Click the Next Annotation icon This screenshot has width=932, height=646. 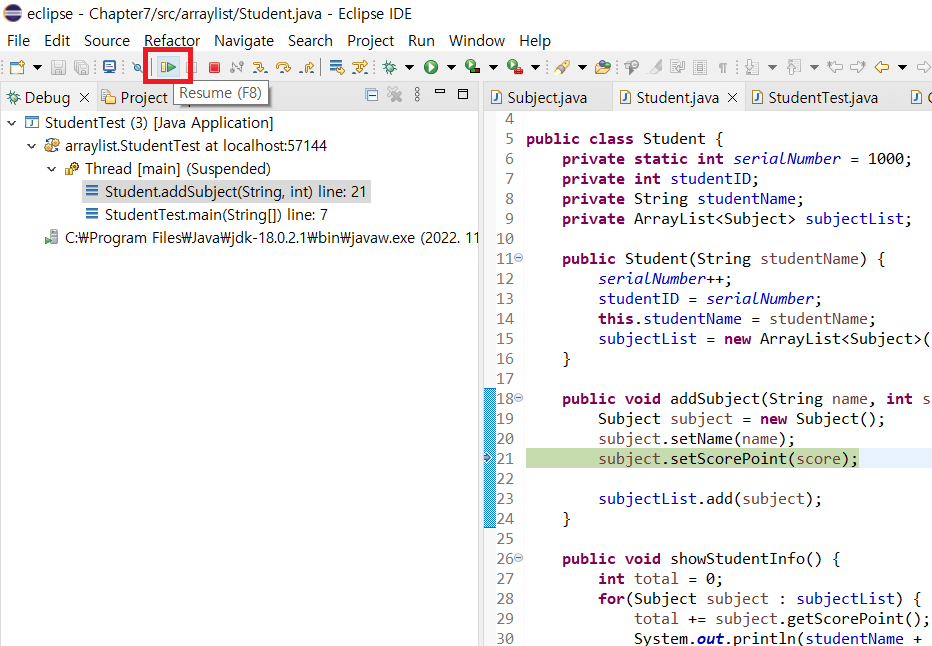point(752,67)
